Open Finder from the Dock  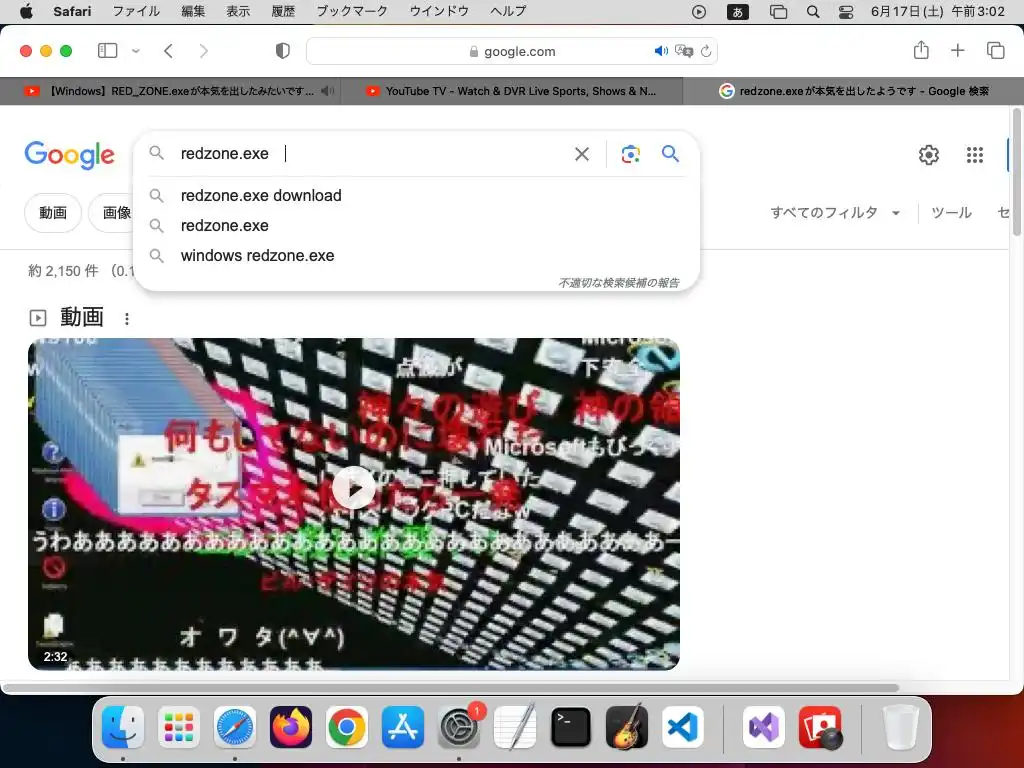coord(123,728)
